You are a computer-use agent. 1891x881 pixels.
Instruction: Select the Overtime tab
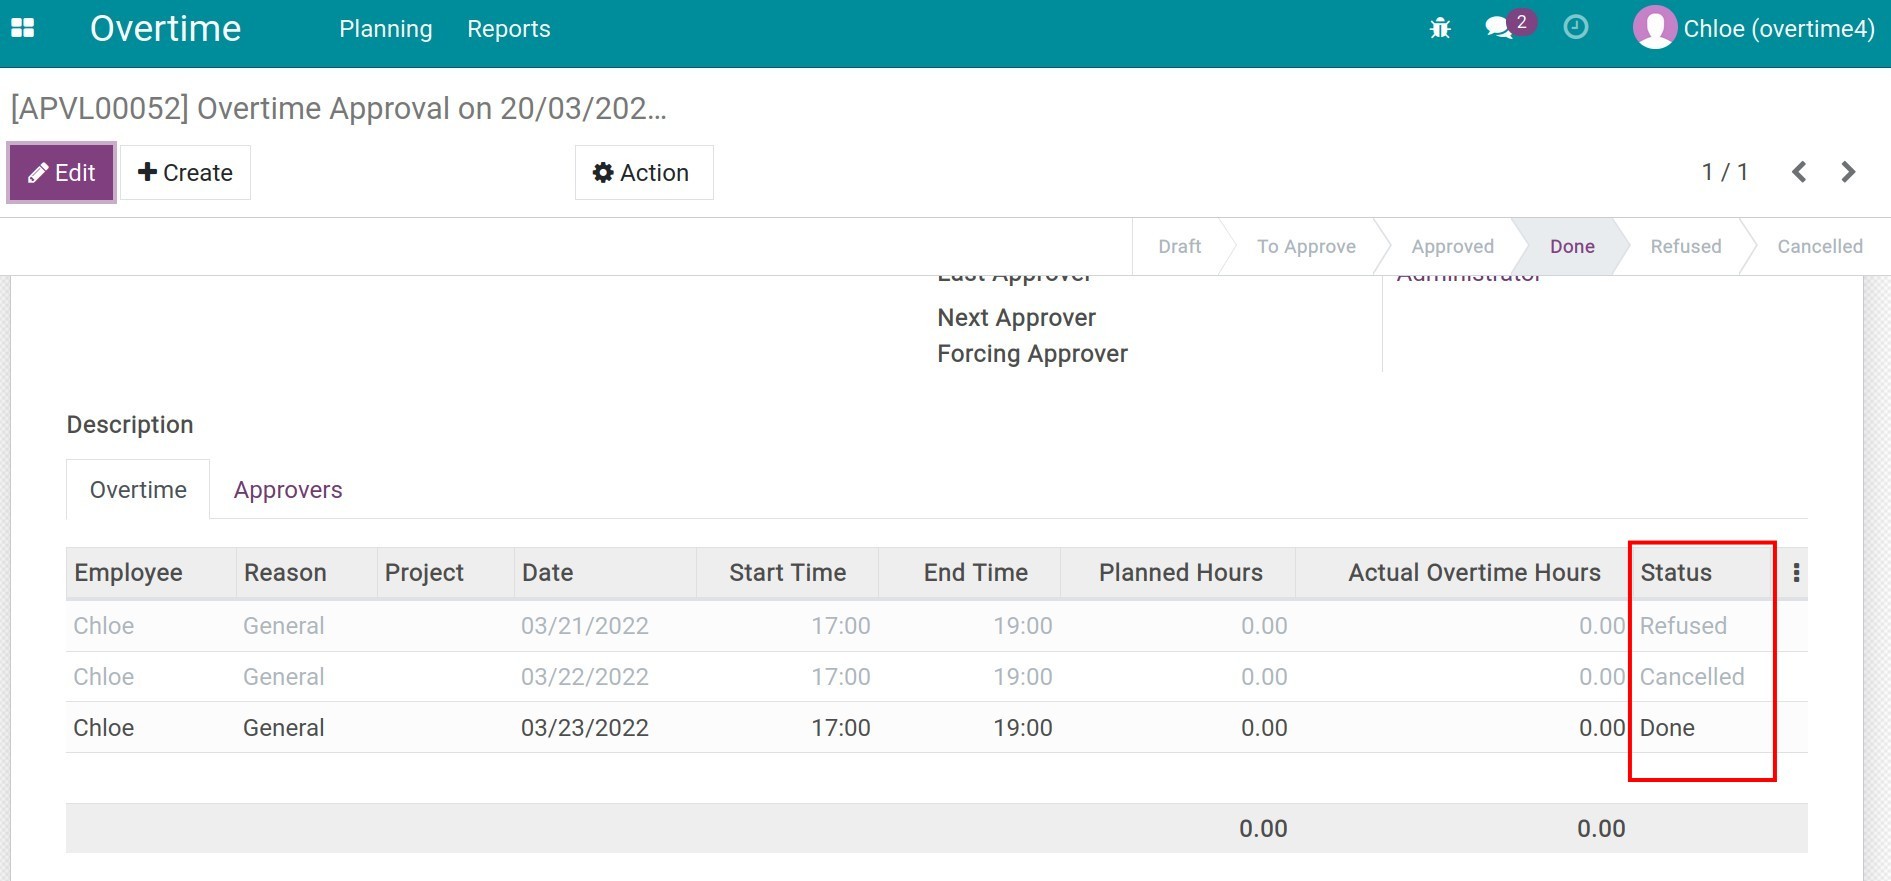pos(138,490)
